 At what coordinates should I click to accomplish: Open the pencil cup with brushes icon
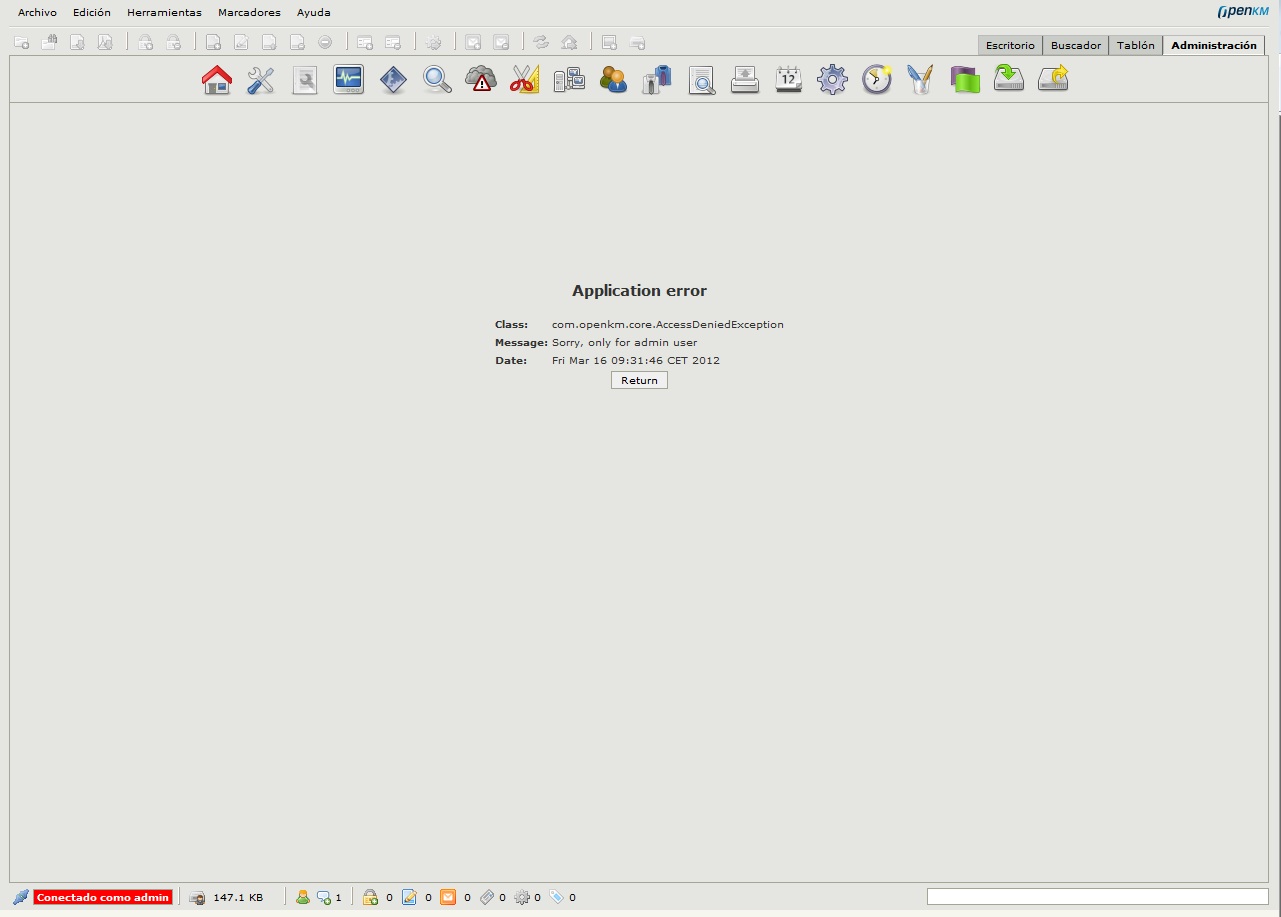coord(921,79)
